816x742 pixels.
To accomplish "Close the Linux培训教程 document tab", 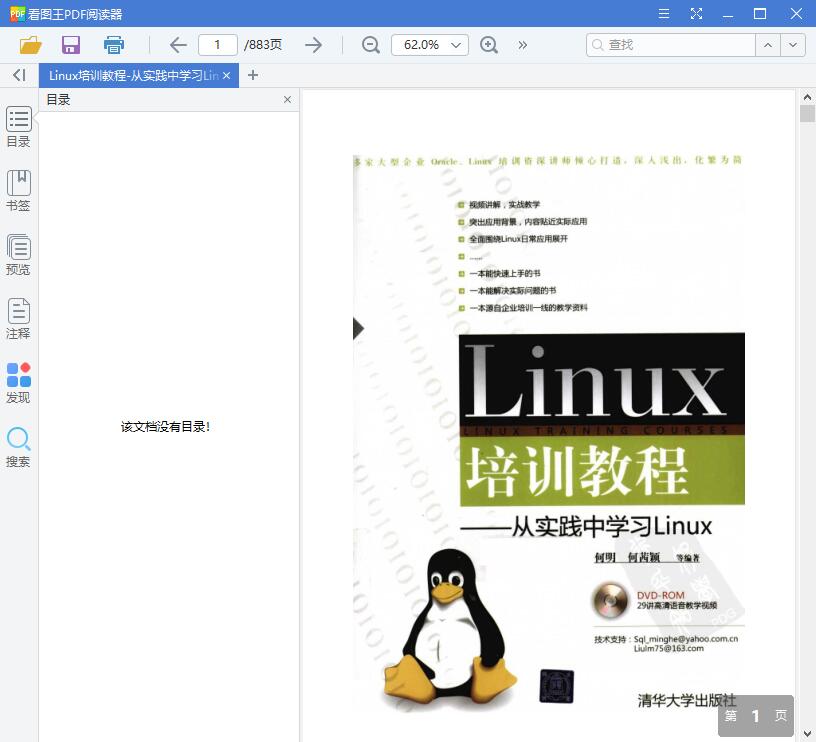I will point(226,75).
